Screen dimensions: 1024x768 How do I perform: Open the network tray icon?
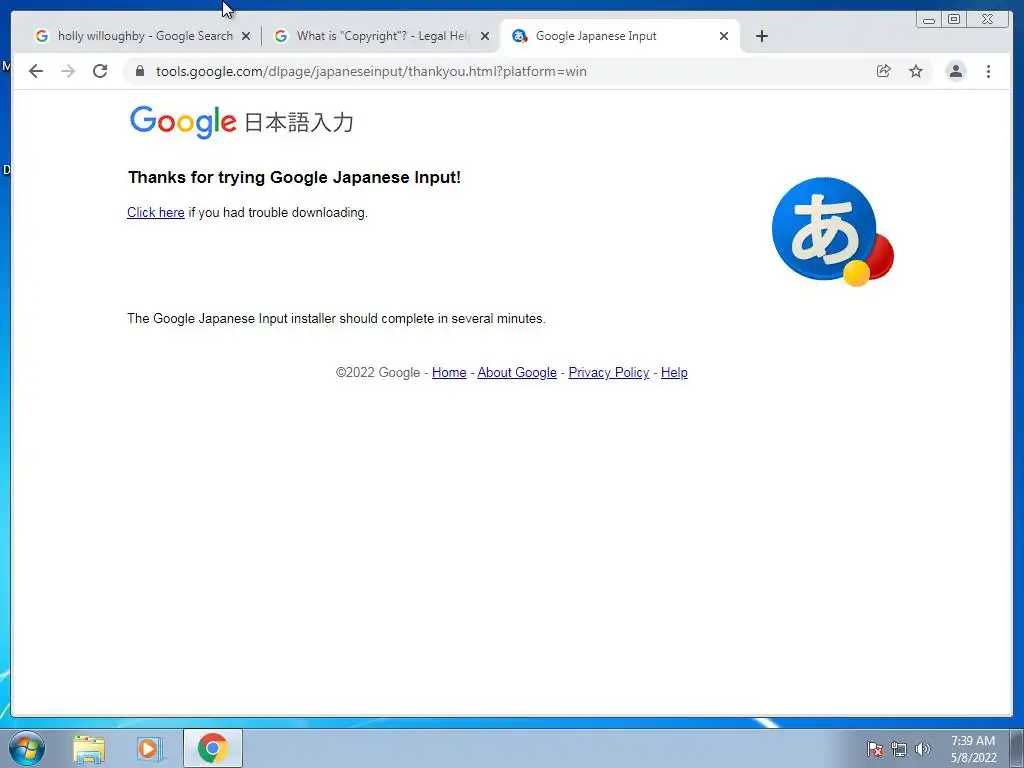click(899, 749)
